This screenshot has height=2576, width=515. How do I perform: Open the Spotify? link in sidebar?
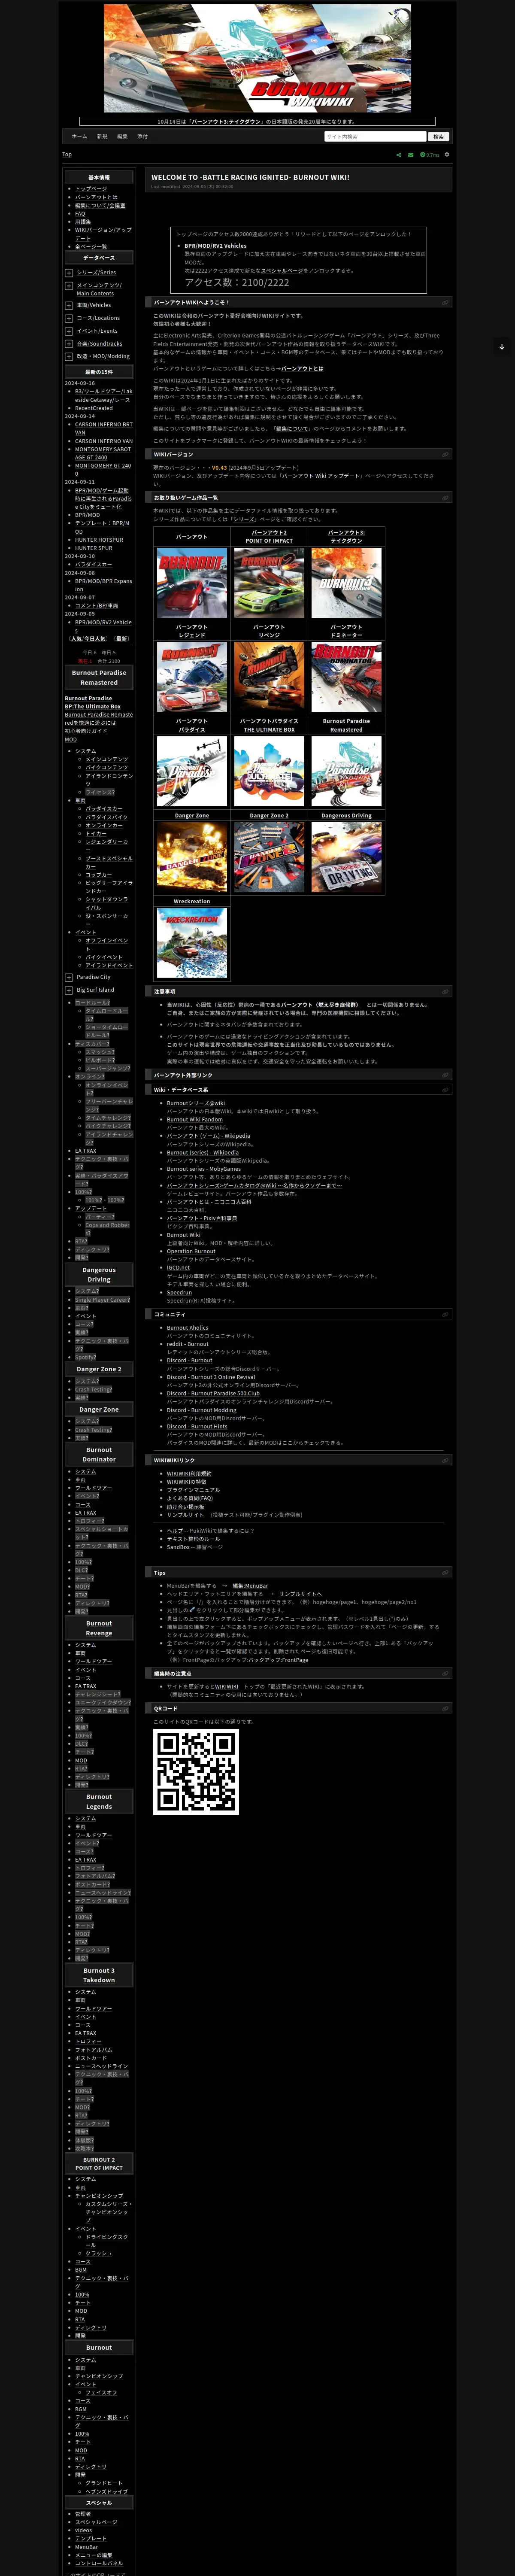pyautogui.click(x=86, y=1357)
